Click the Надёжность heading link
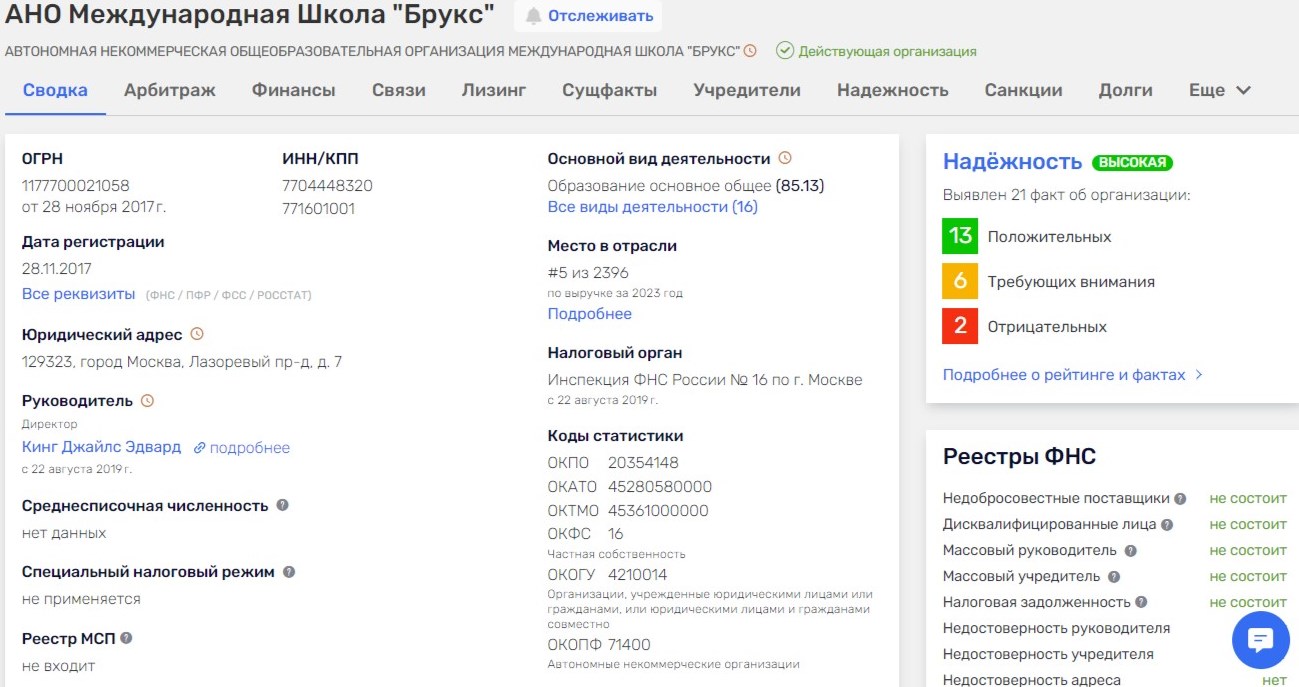The image size is (1299, 687). (1013, 162)
